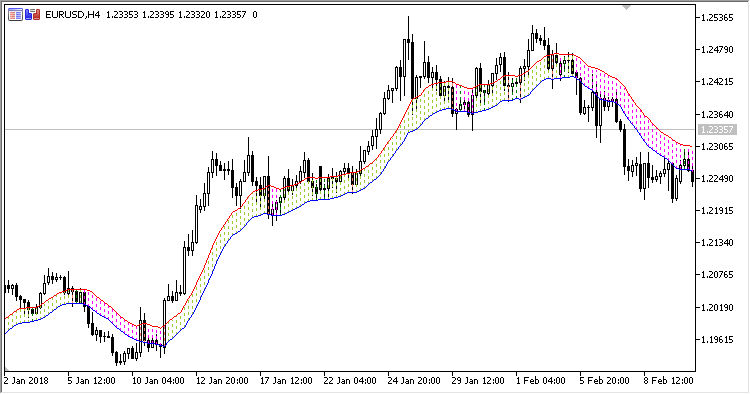Click the Depth of Market icon next to EURUSD
This screenshot has height=394, width=750.
[15, 15]
